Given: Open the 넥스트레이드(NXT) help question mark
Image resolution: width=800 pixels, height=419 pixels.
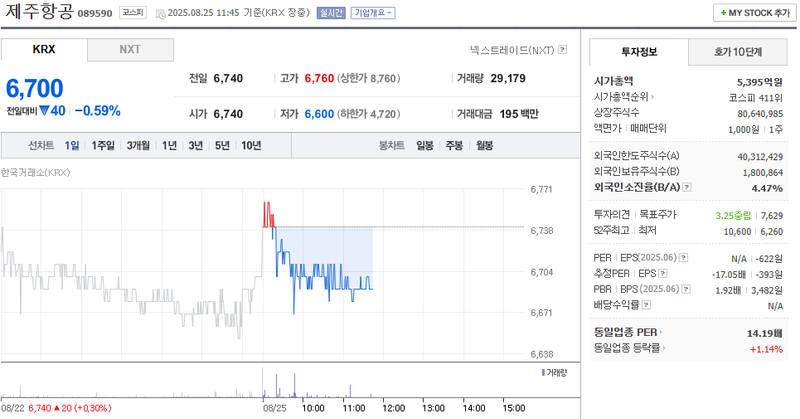Looking at the screenshot, I should 562,50.
